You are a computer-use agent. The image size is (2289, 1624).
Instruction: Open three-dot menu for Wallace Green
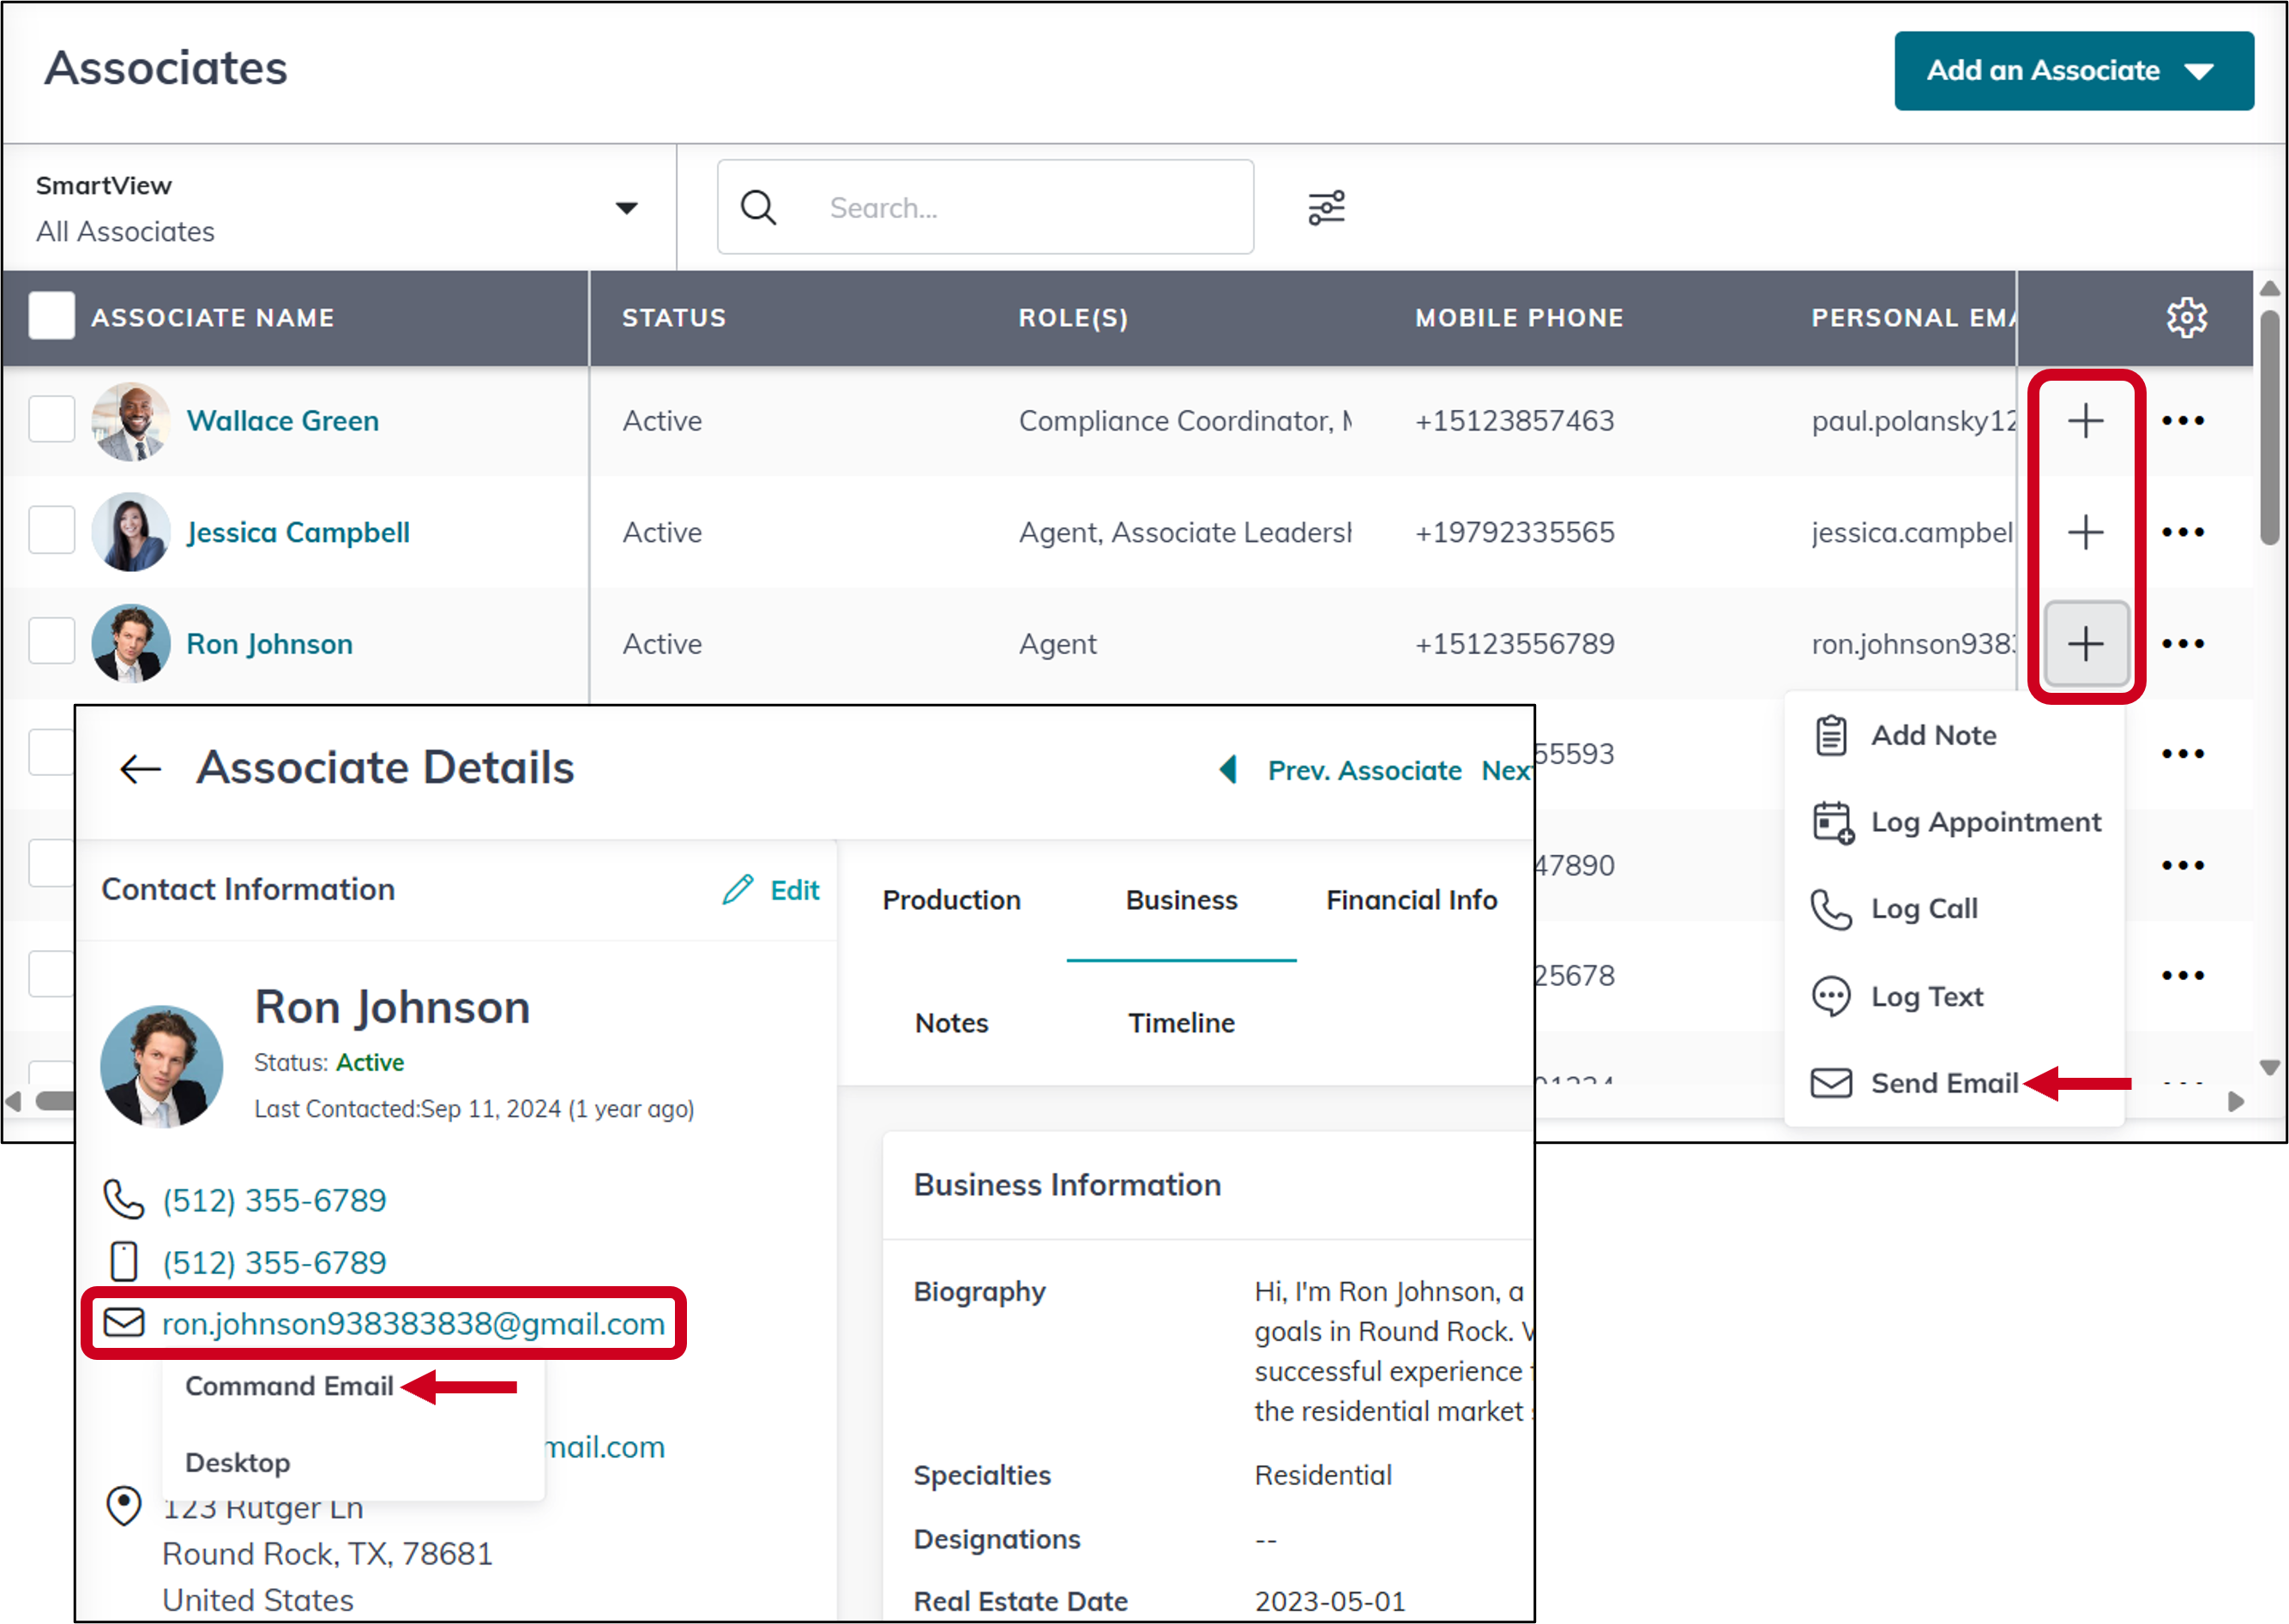click(x=2182, y=421)
